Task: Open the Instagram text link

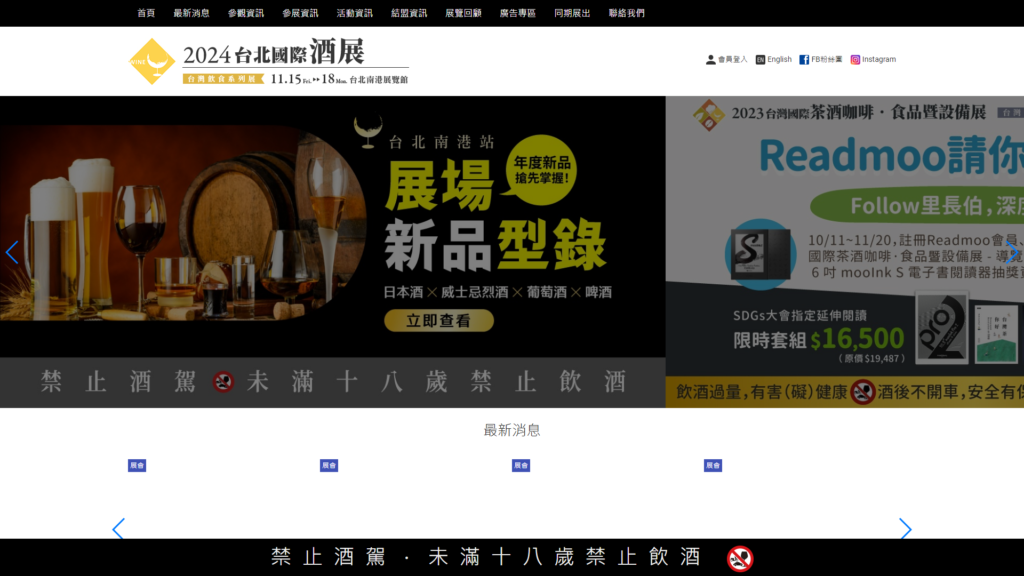Action: [879, 59]
